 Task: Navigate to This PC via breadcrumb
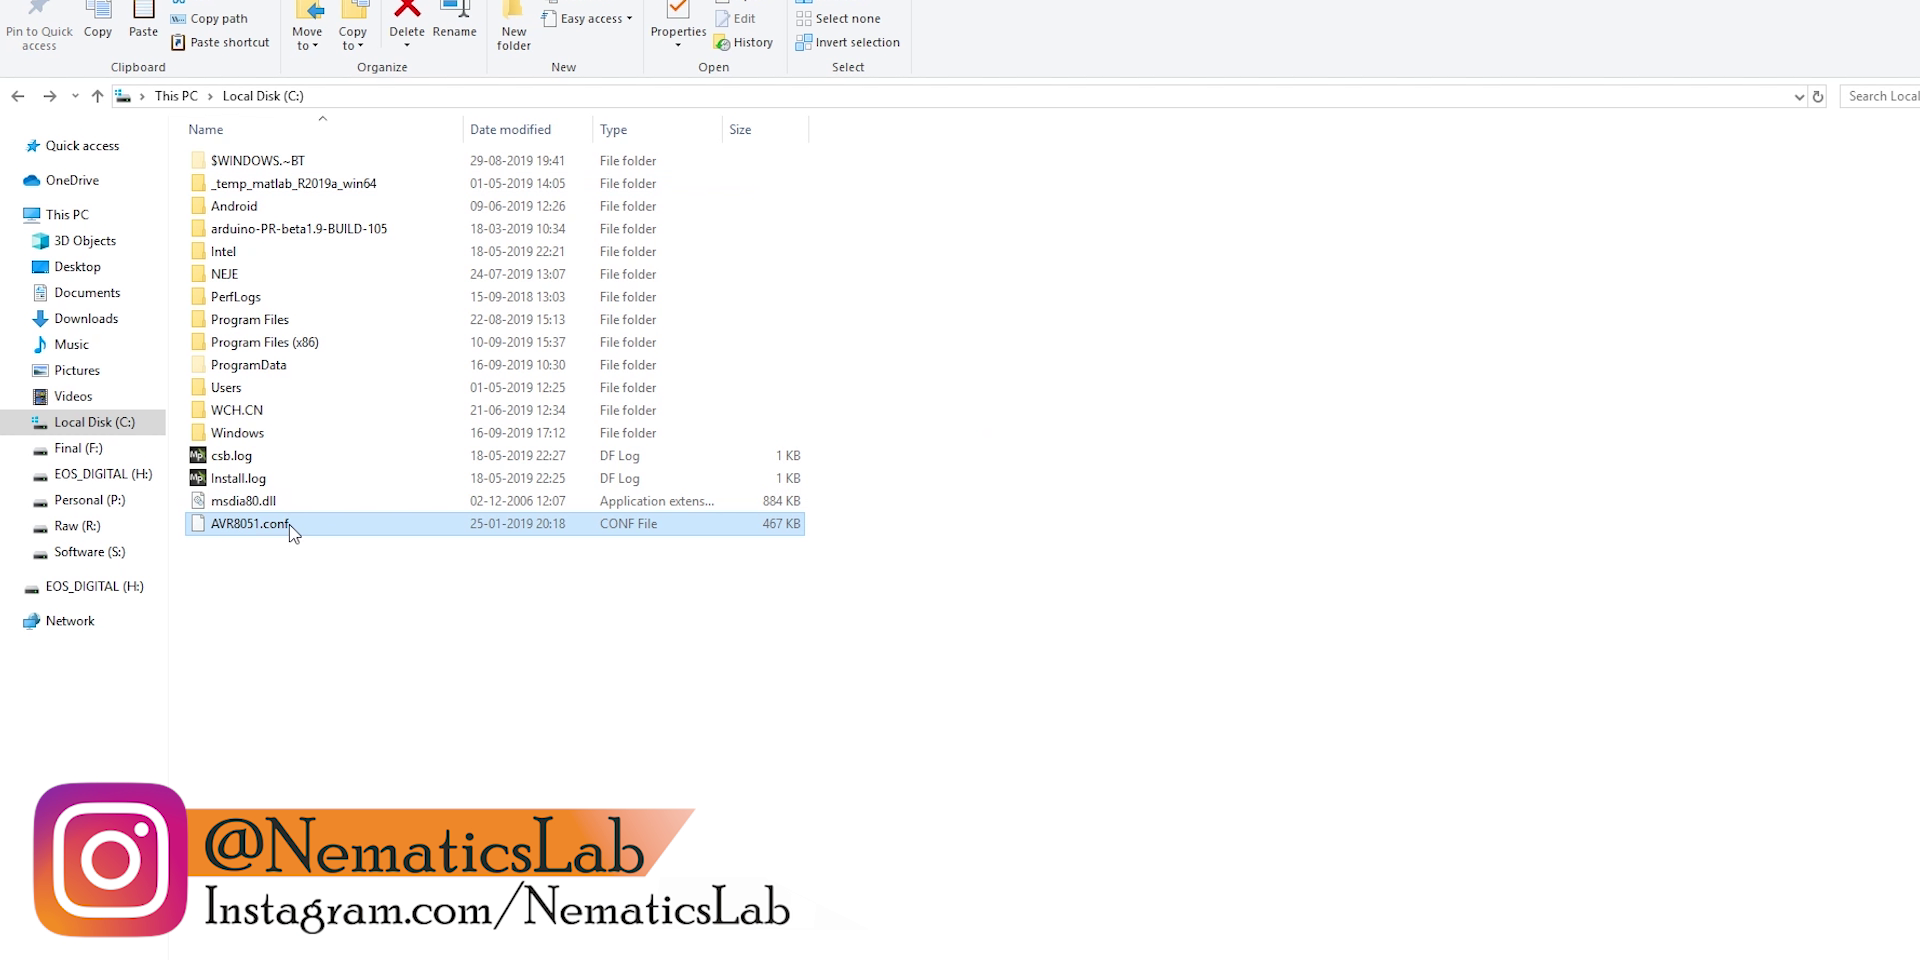(176, 95)
